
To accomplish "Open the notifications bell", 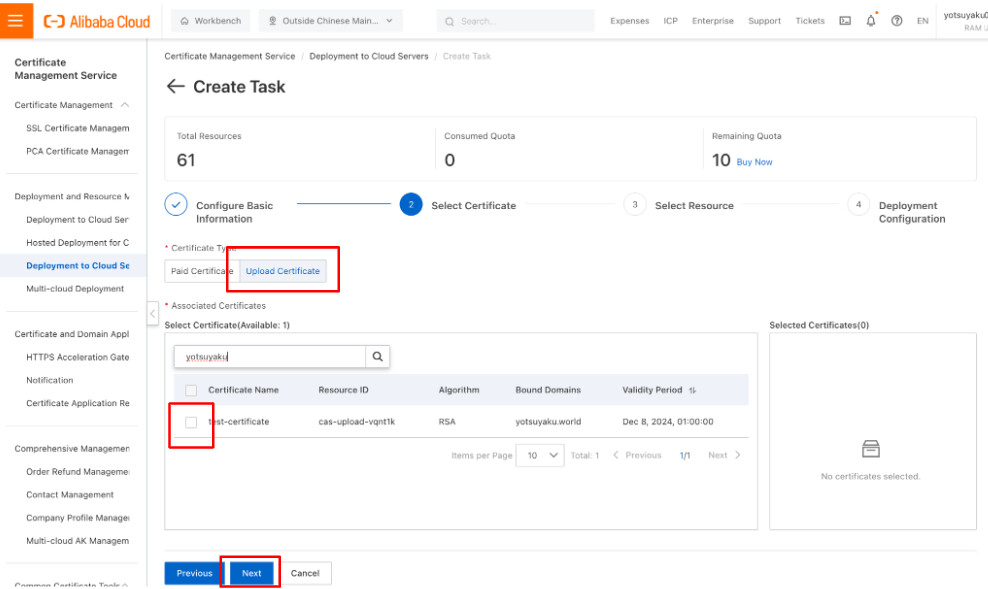I will point(870,22).
